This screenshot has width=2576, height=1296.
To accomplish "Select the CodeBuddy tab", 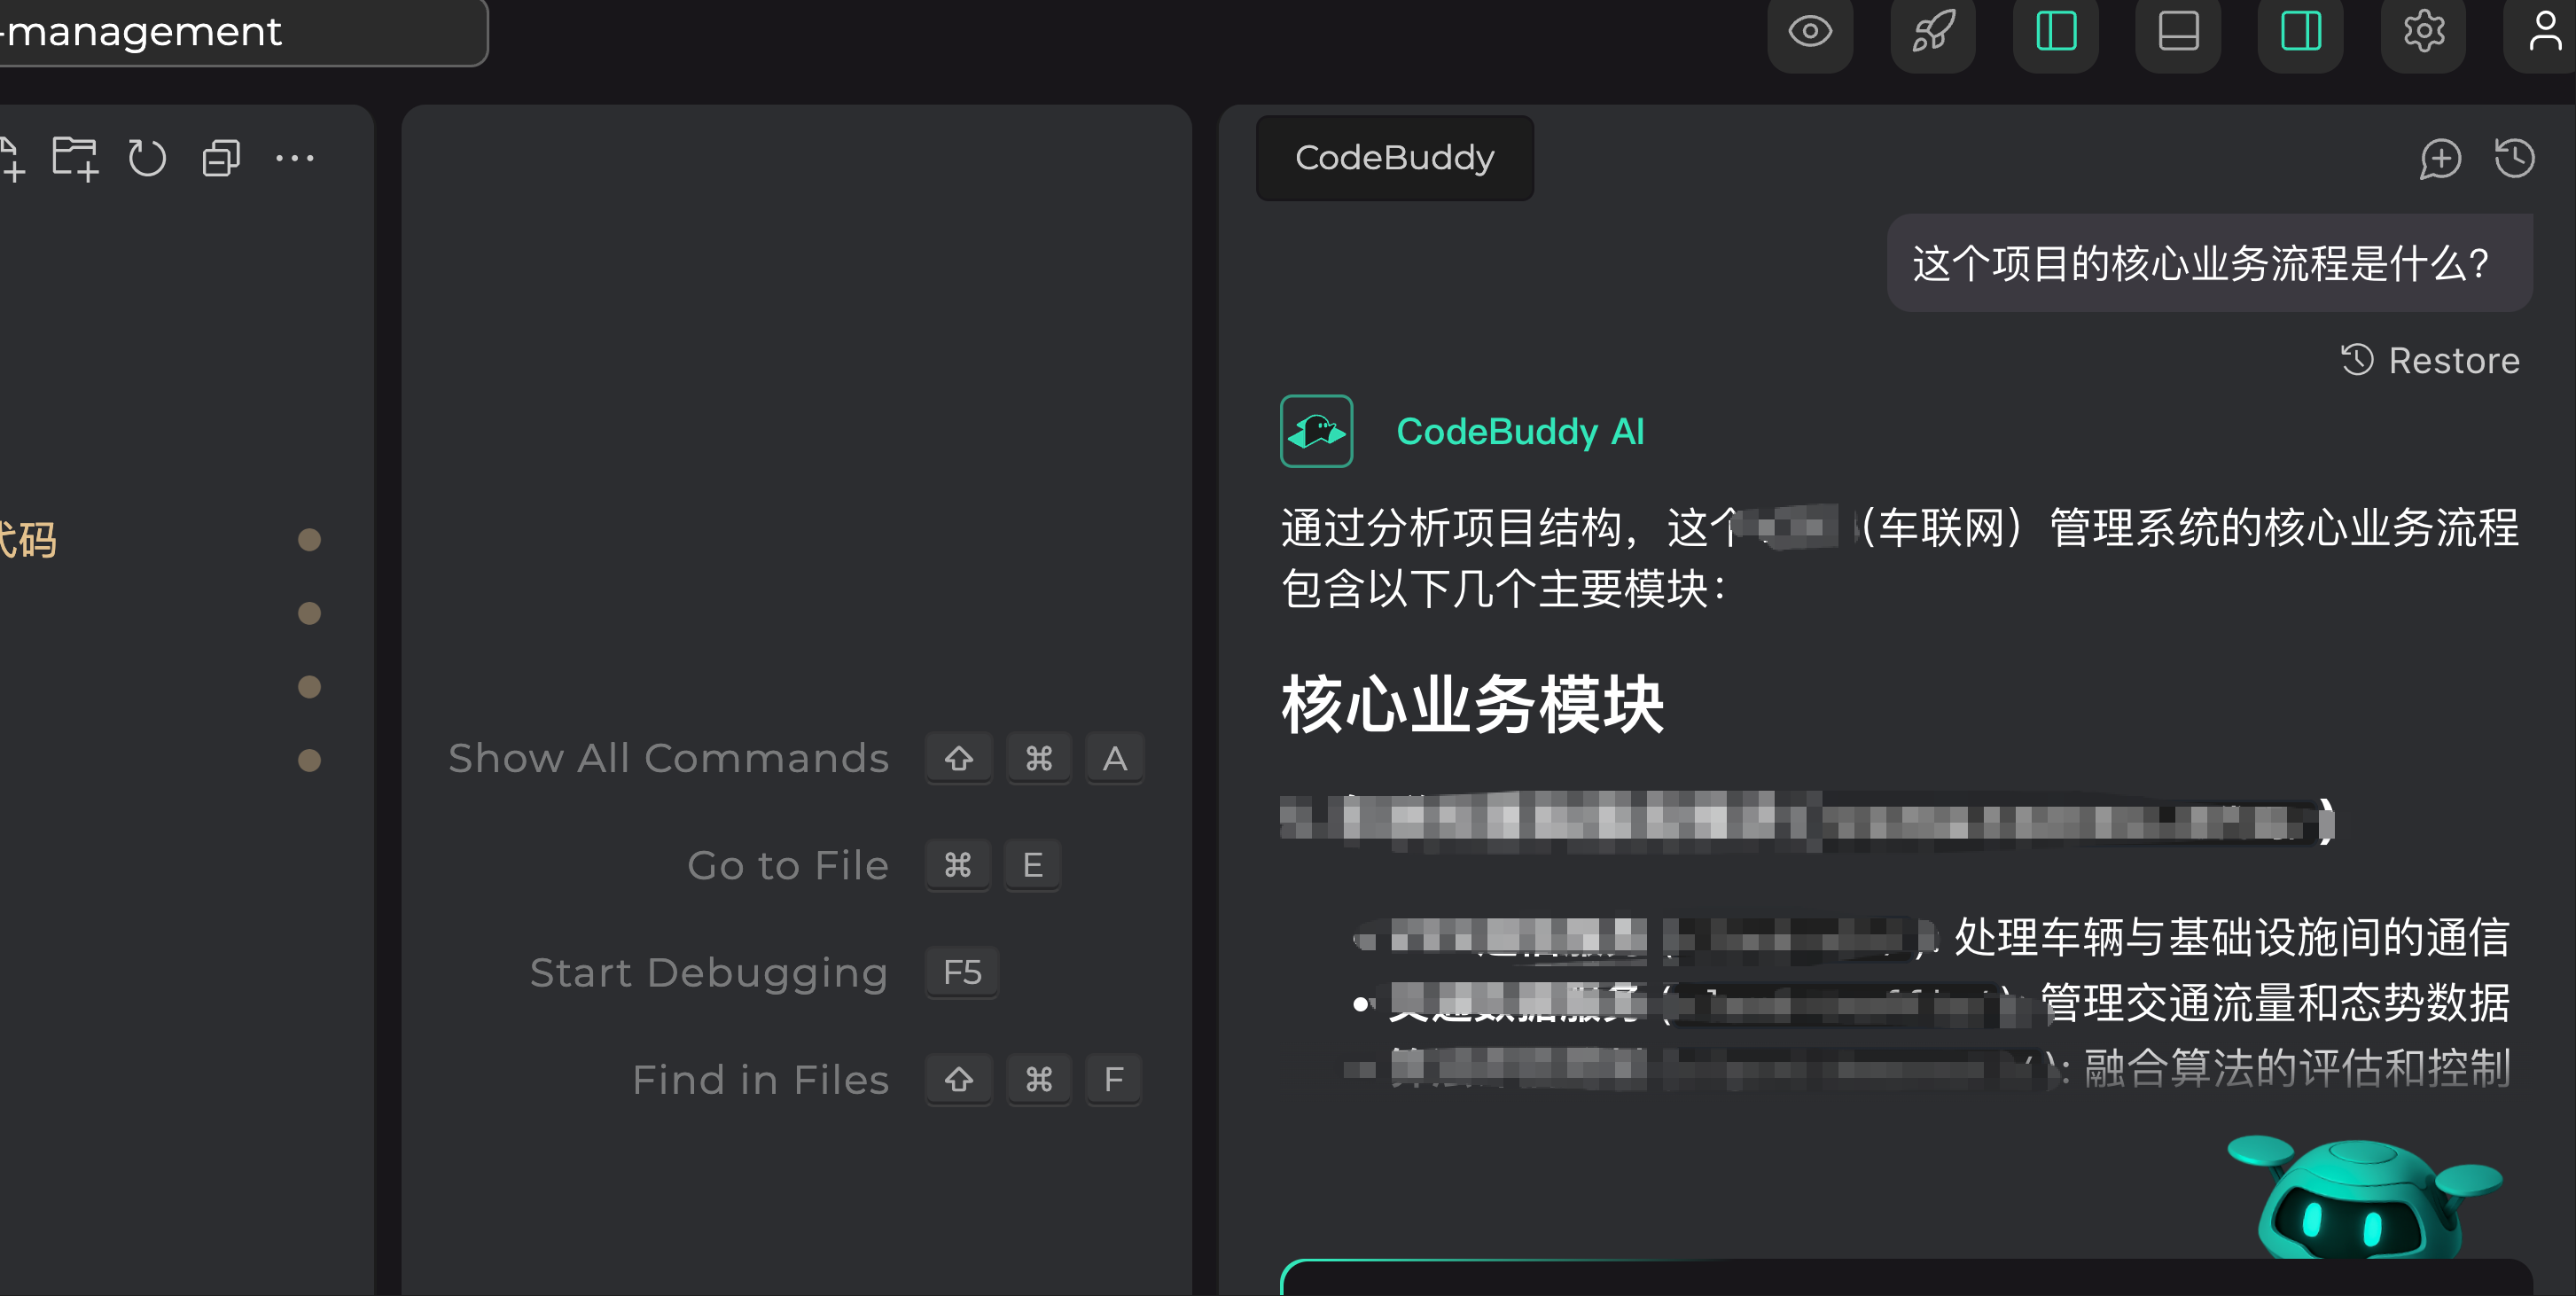I will [1395, 158].
